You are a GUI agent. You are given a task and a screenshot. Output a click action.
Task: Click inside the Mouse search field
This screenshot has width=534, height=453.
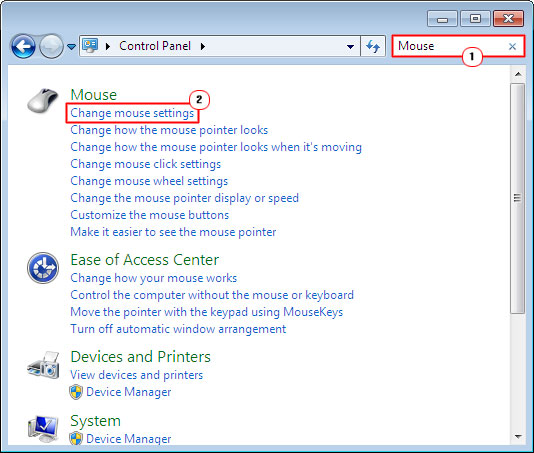point(450,46)
